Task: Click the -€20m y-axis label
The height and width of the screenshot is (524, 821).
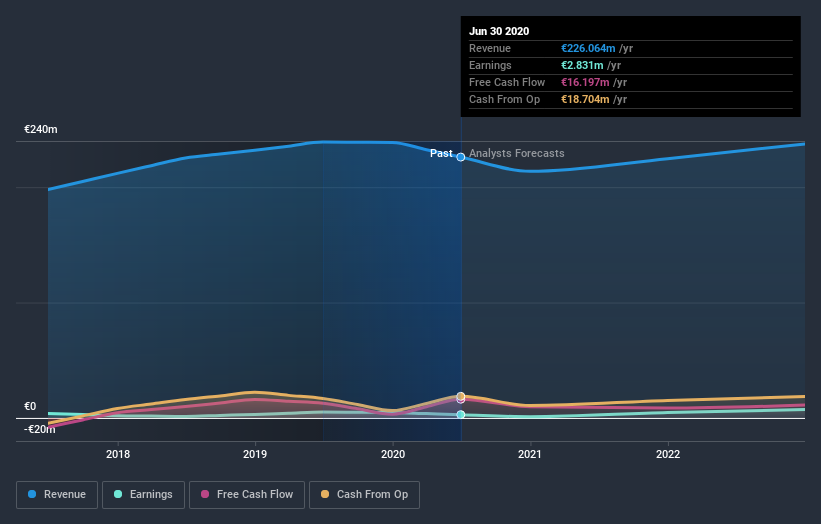Action: click(x=40, y=429)
